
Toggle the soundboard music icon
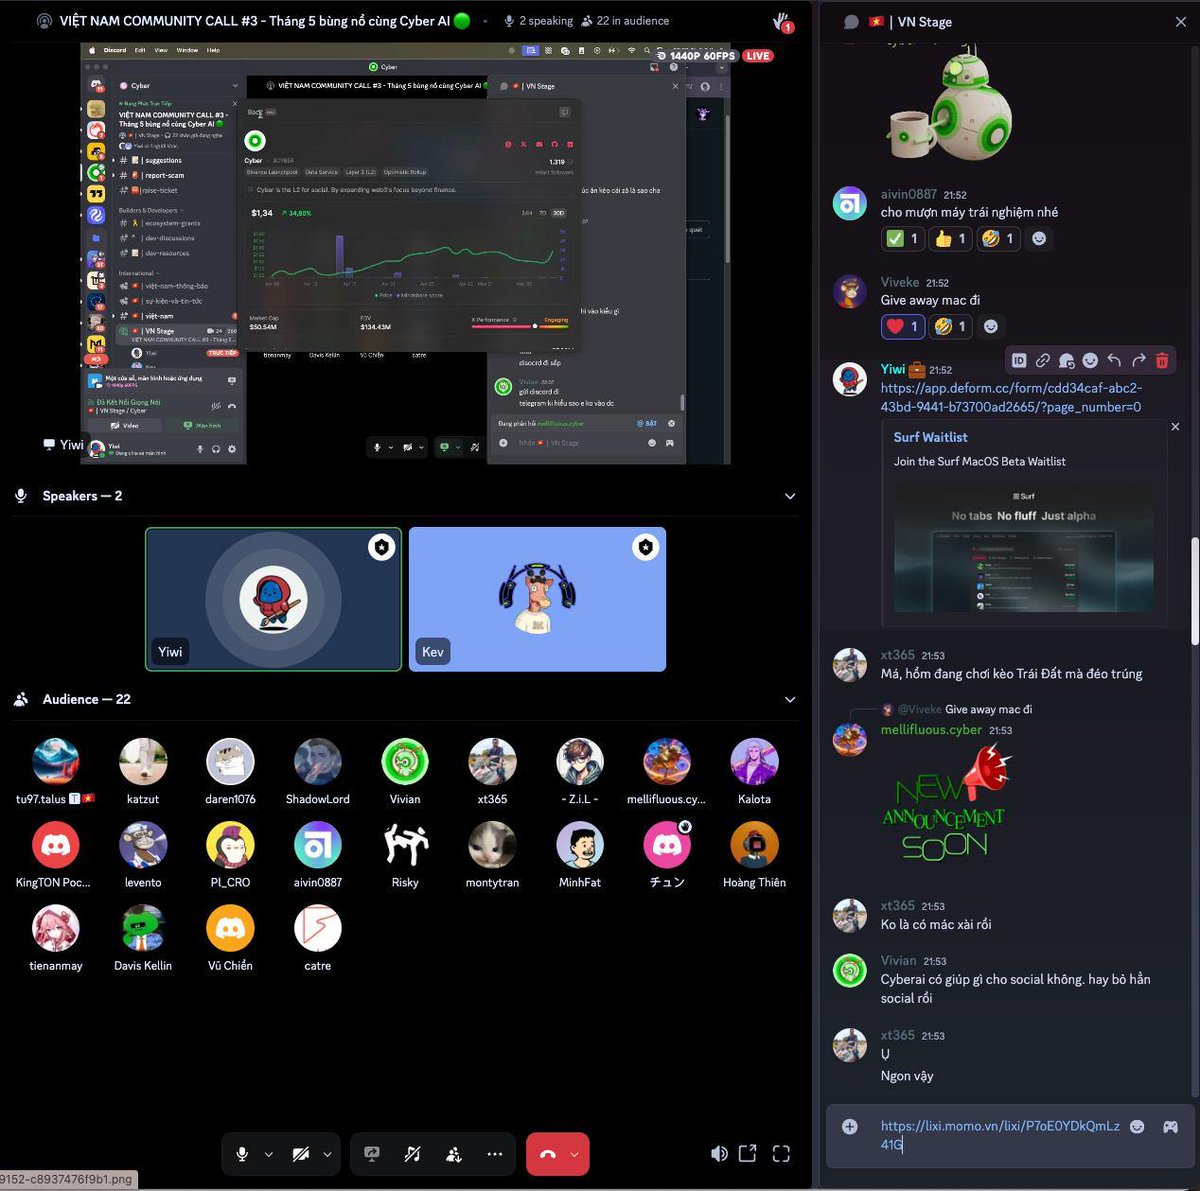pos(412,1154)
